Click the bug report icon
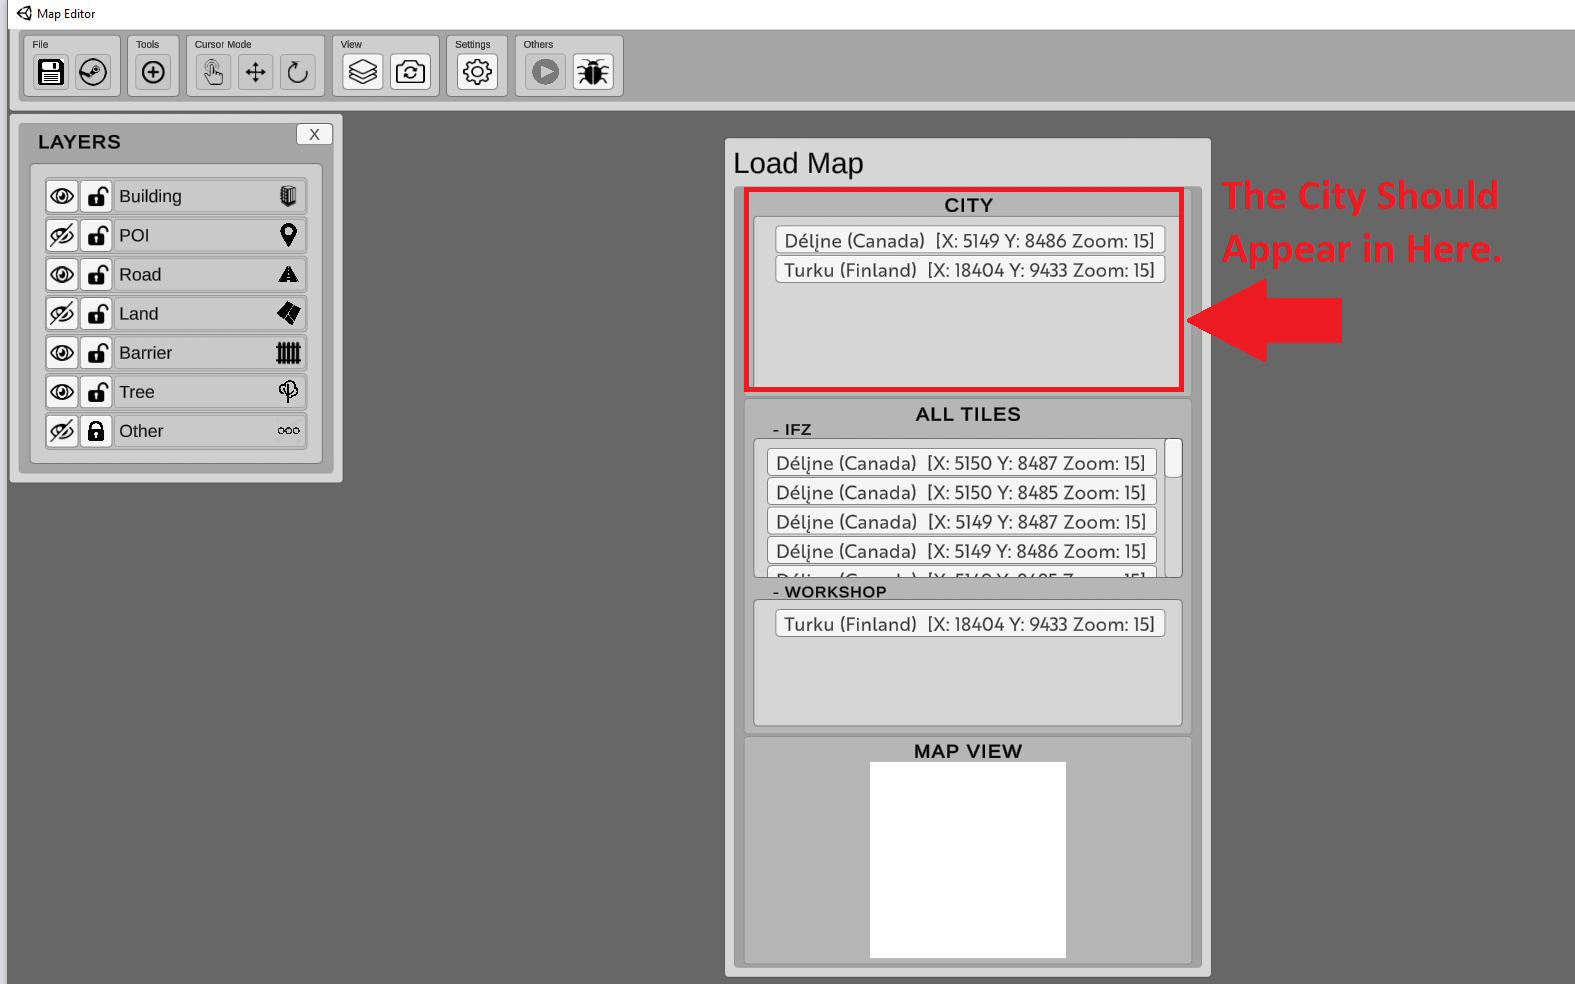The image size is (1575, 984). (x=593, y=72)
